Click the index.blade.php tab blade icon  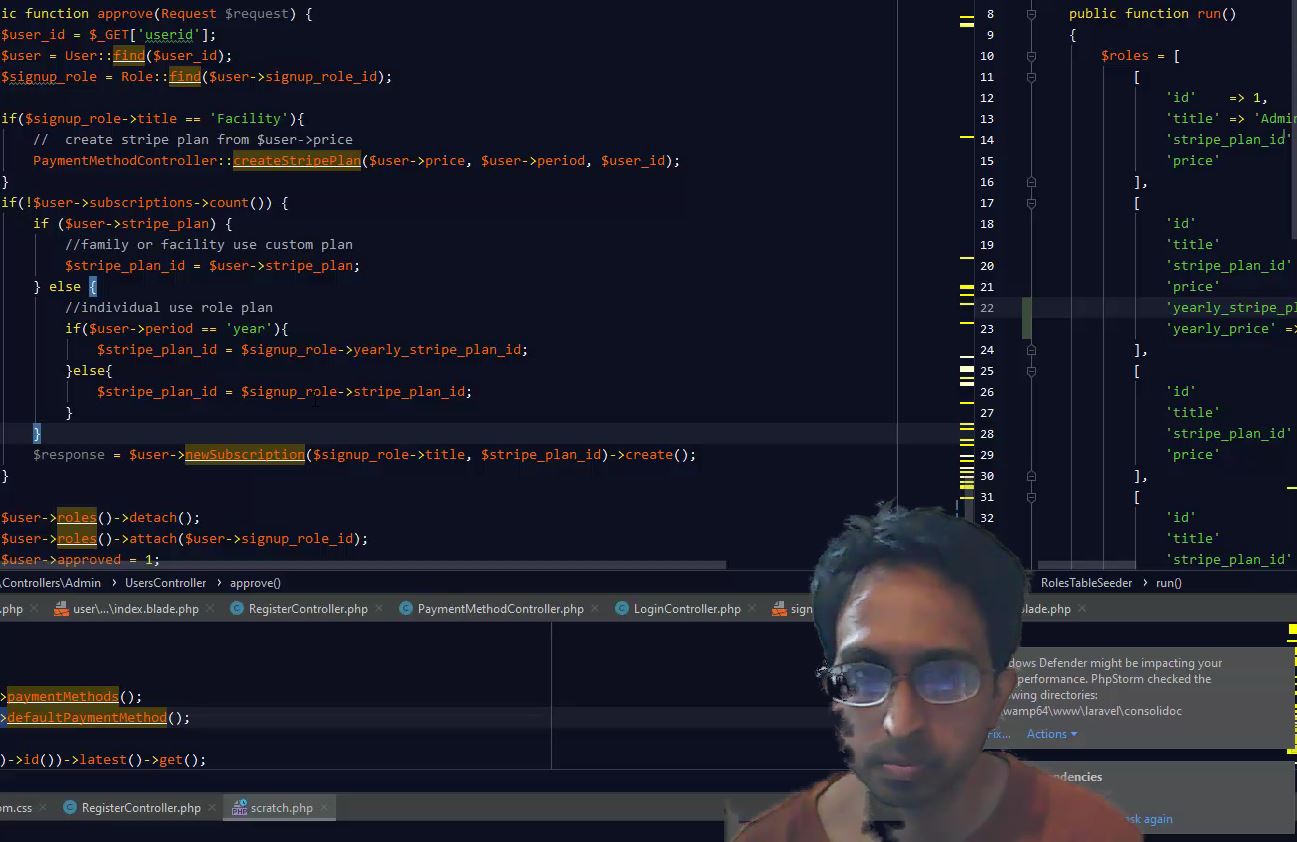click(61, 608)
